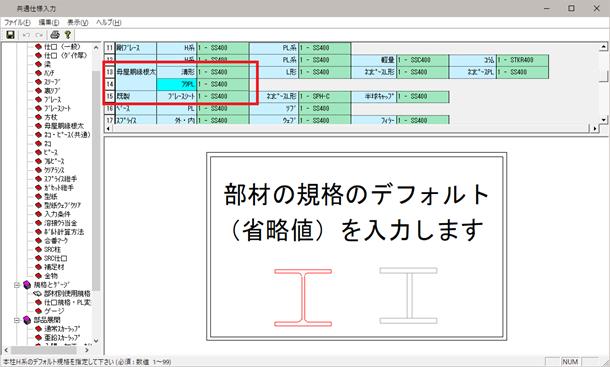
Task: Select the cyan highlighted cell in row 14
Action: tap(176, 84)
